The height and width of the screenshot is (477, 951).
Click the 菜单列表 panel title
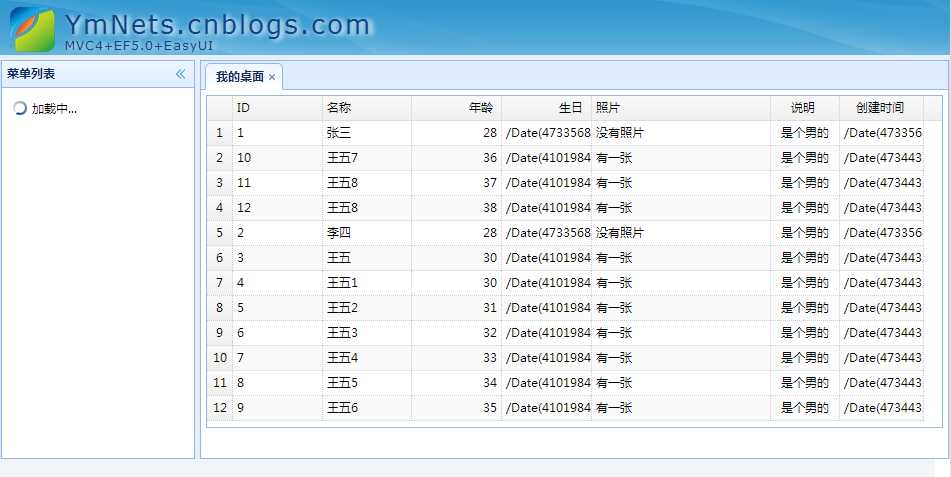pos(31,74)
